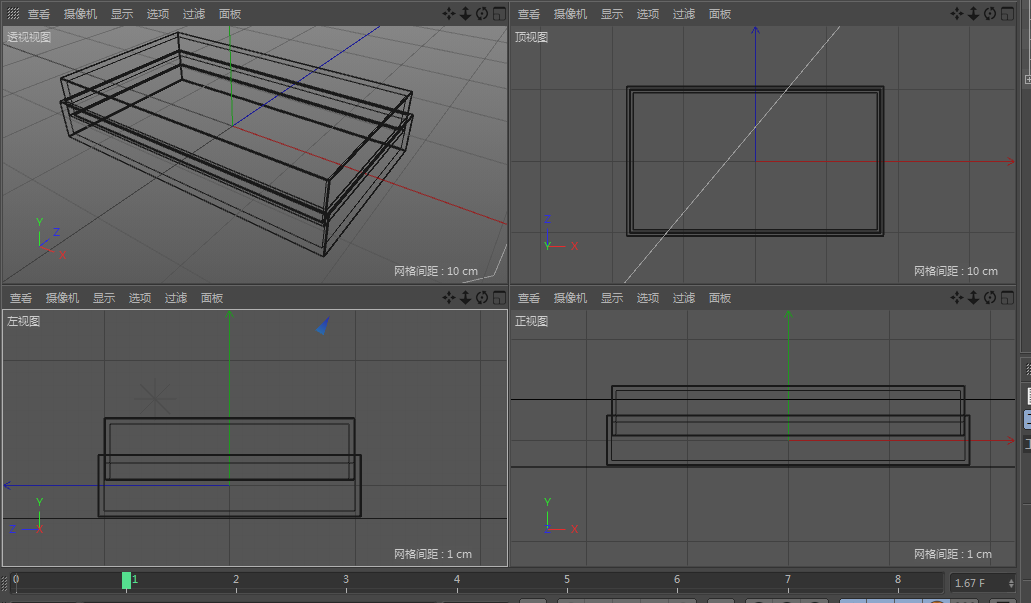Open the 过滤 menu in top viewport
The image size is (1031, 603).
(683, 14)
